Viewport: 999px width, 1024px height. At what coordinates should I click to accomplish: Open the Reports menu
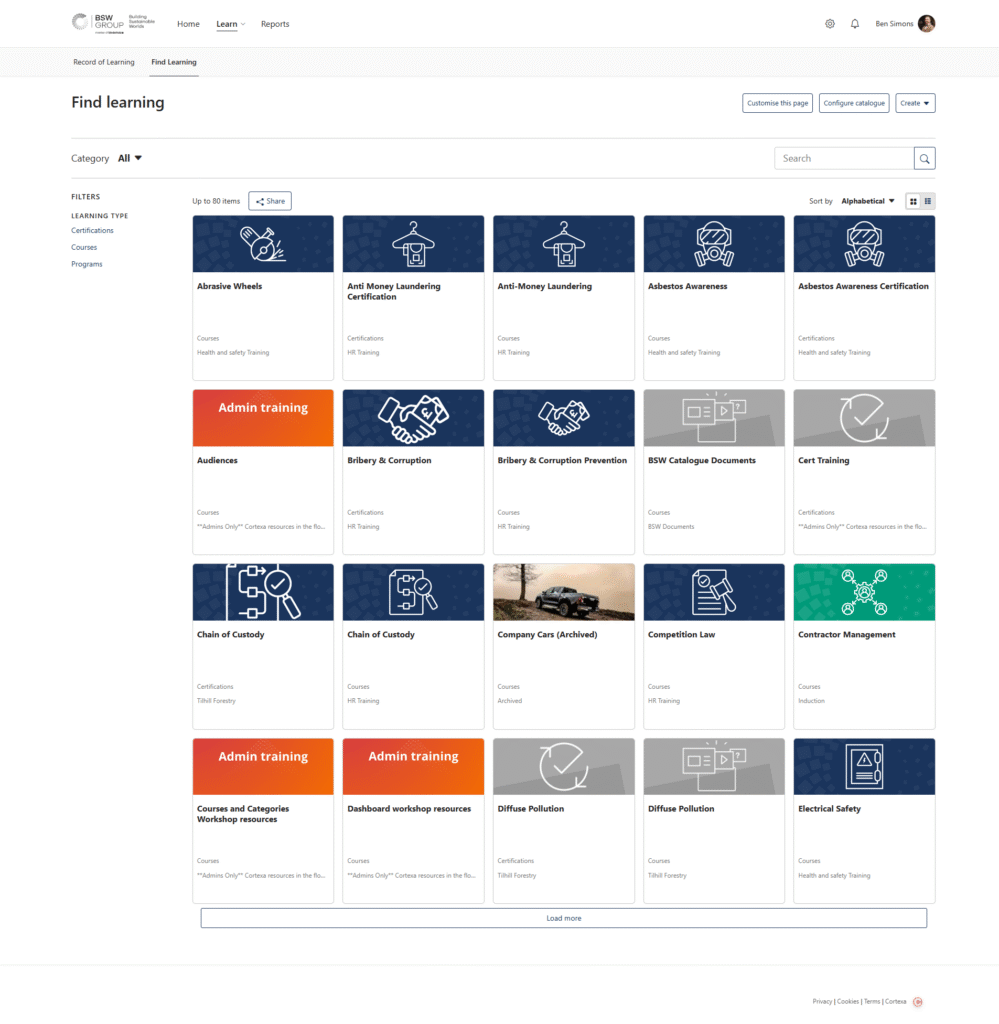click(x=275, y=23)
